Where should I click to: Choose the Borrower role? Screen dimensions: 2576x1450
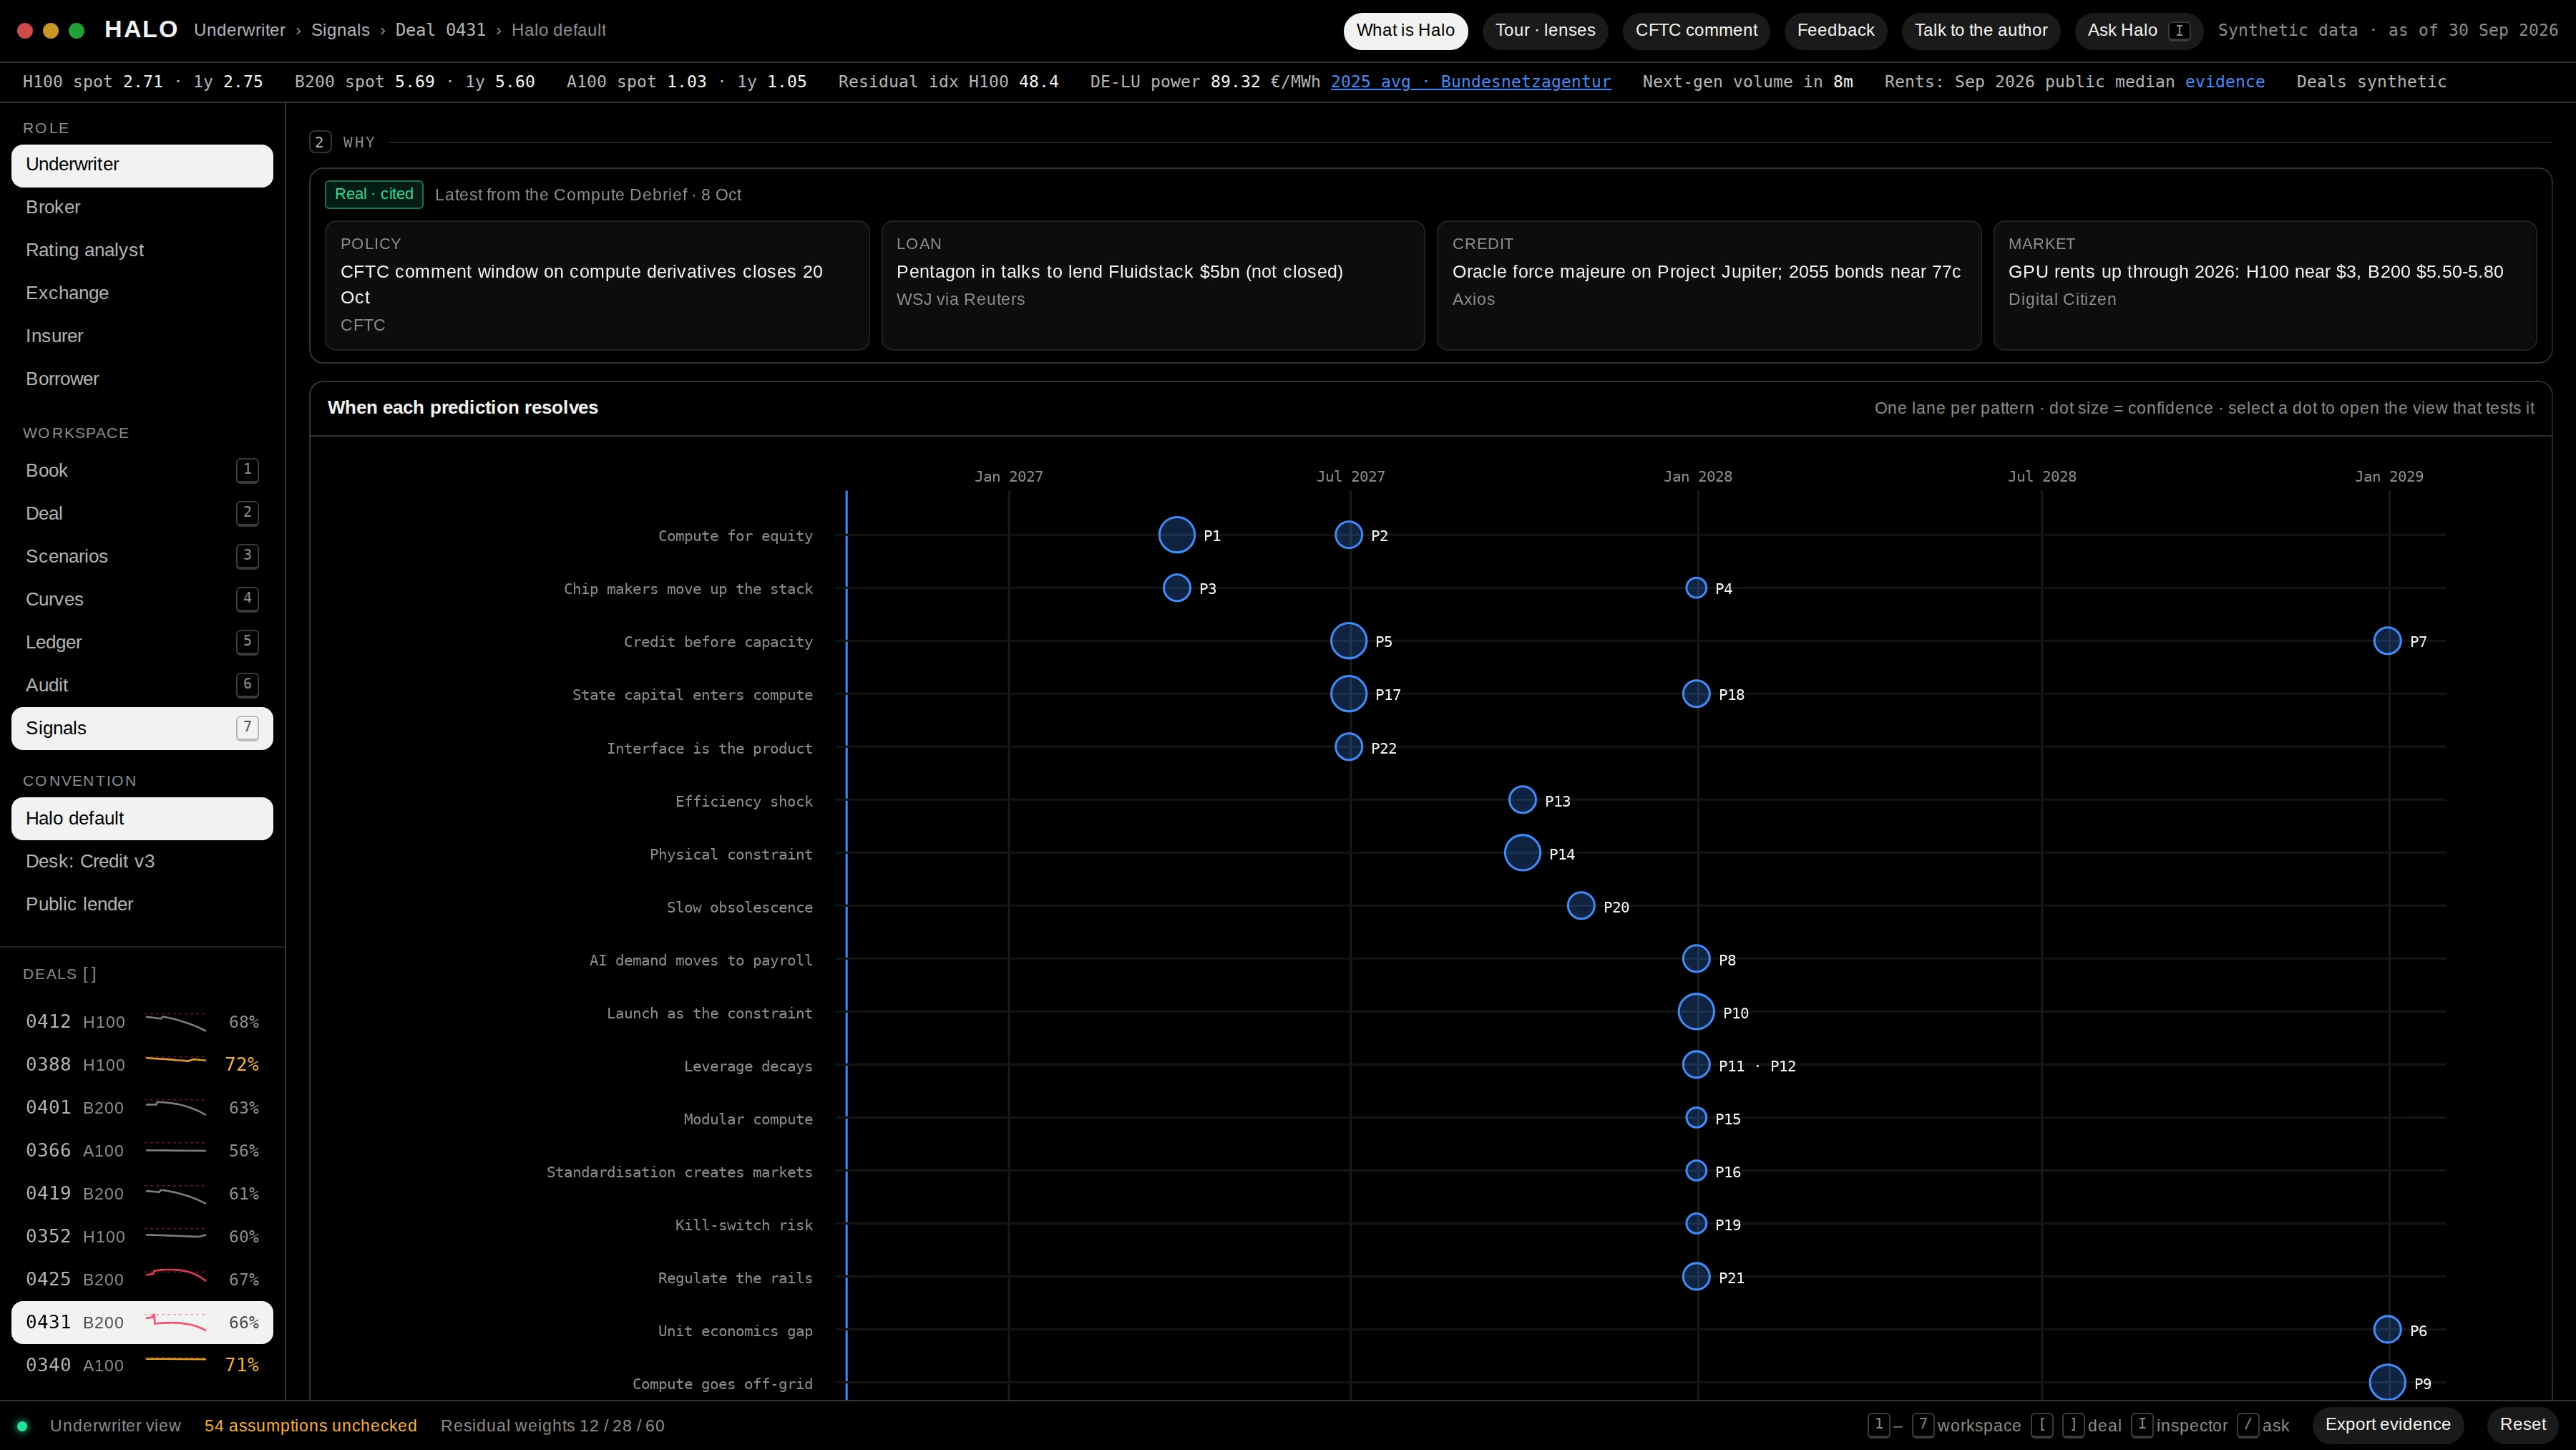(x=142, y=379)
